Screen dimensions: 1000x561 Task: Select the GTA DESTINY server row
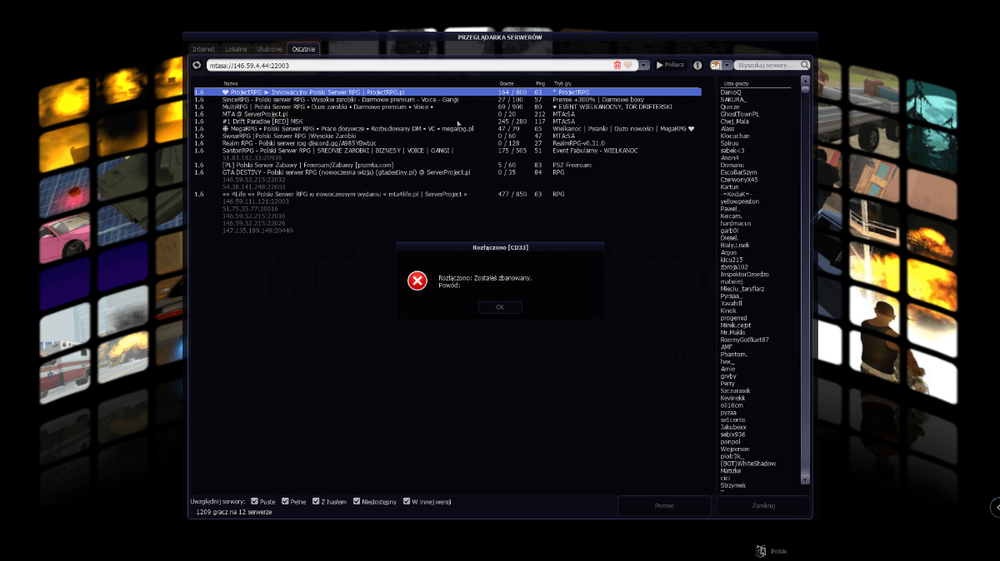(x=447, y=172)
